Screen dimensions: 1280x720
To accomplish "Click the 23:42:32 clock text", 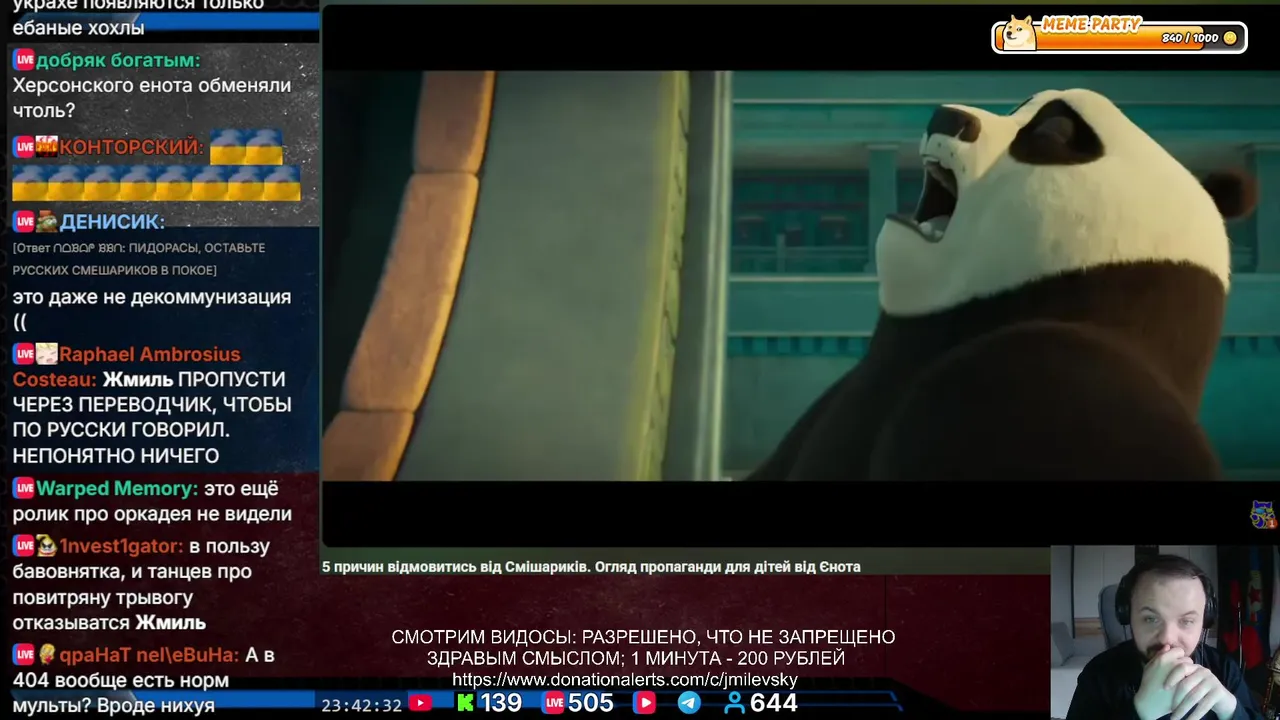I will click(361, 705).
